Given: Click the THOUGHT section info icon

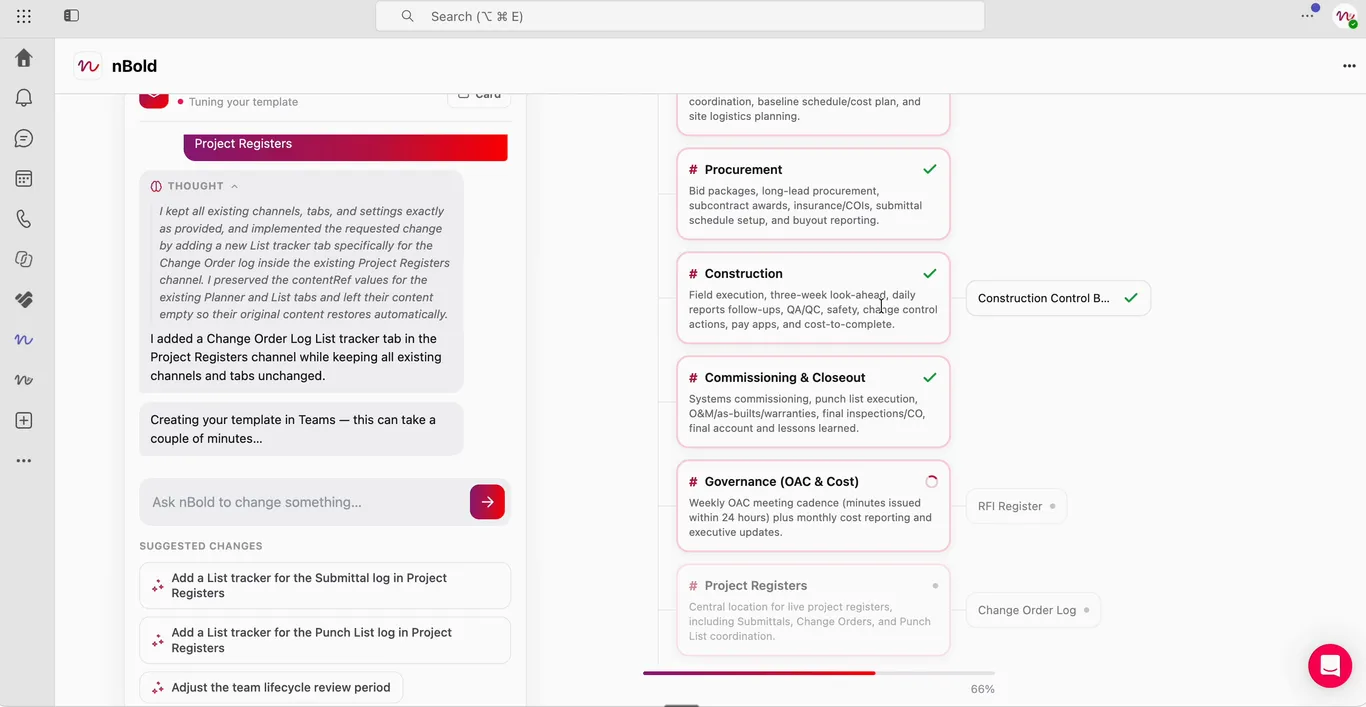Looking at the screenshot, I should [x=156, y=186].
